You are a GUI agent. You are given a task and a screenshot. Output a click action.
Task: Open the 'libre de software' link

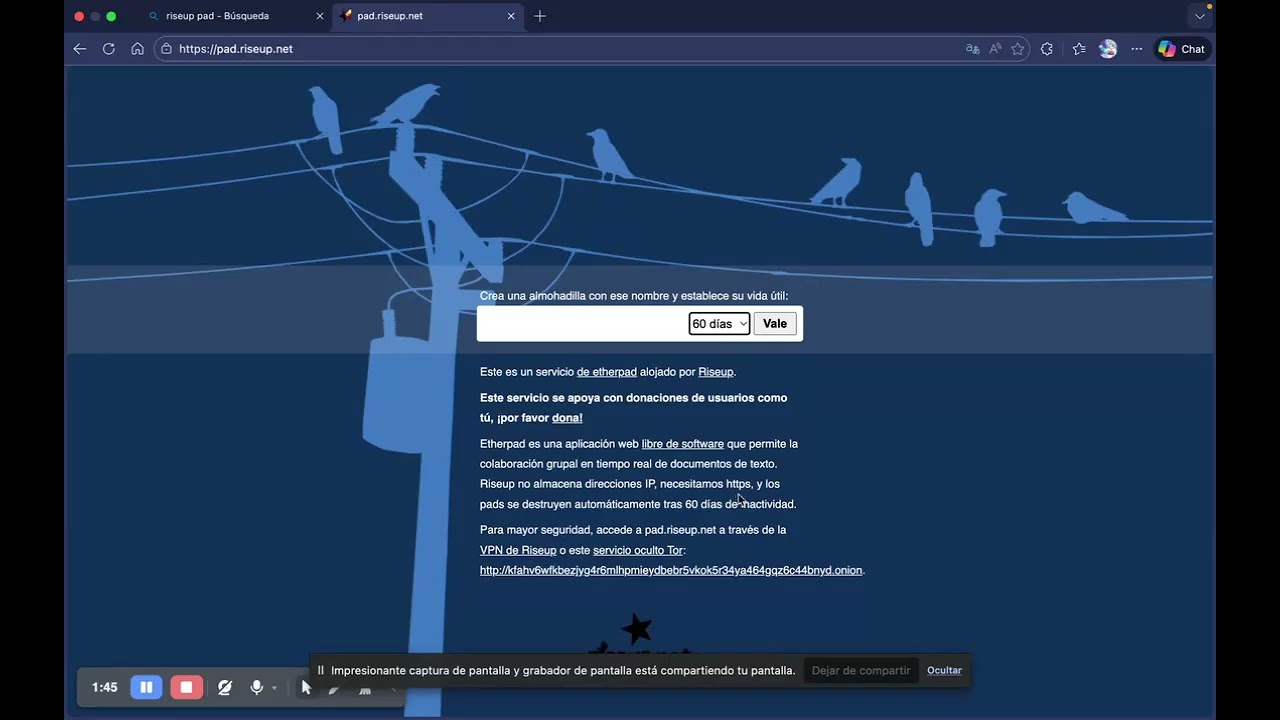(683, 444)
